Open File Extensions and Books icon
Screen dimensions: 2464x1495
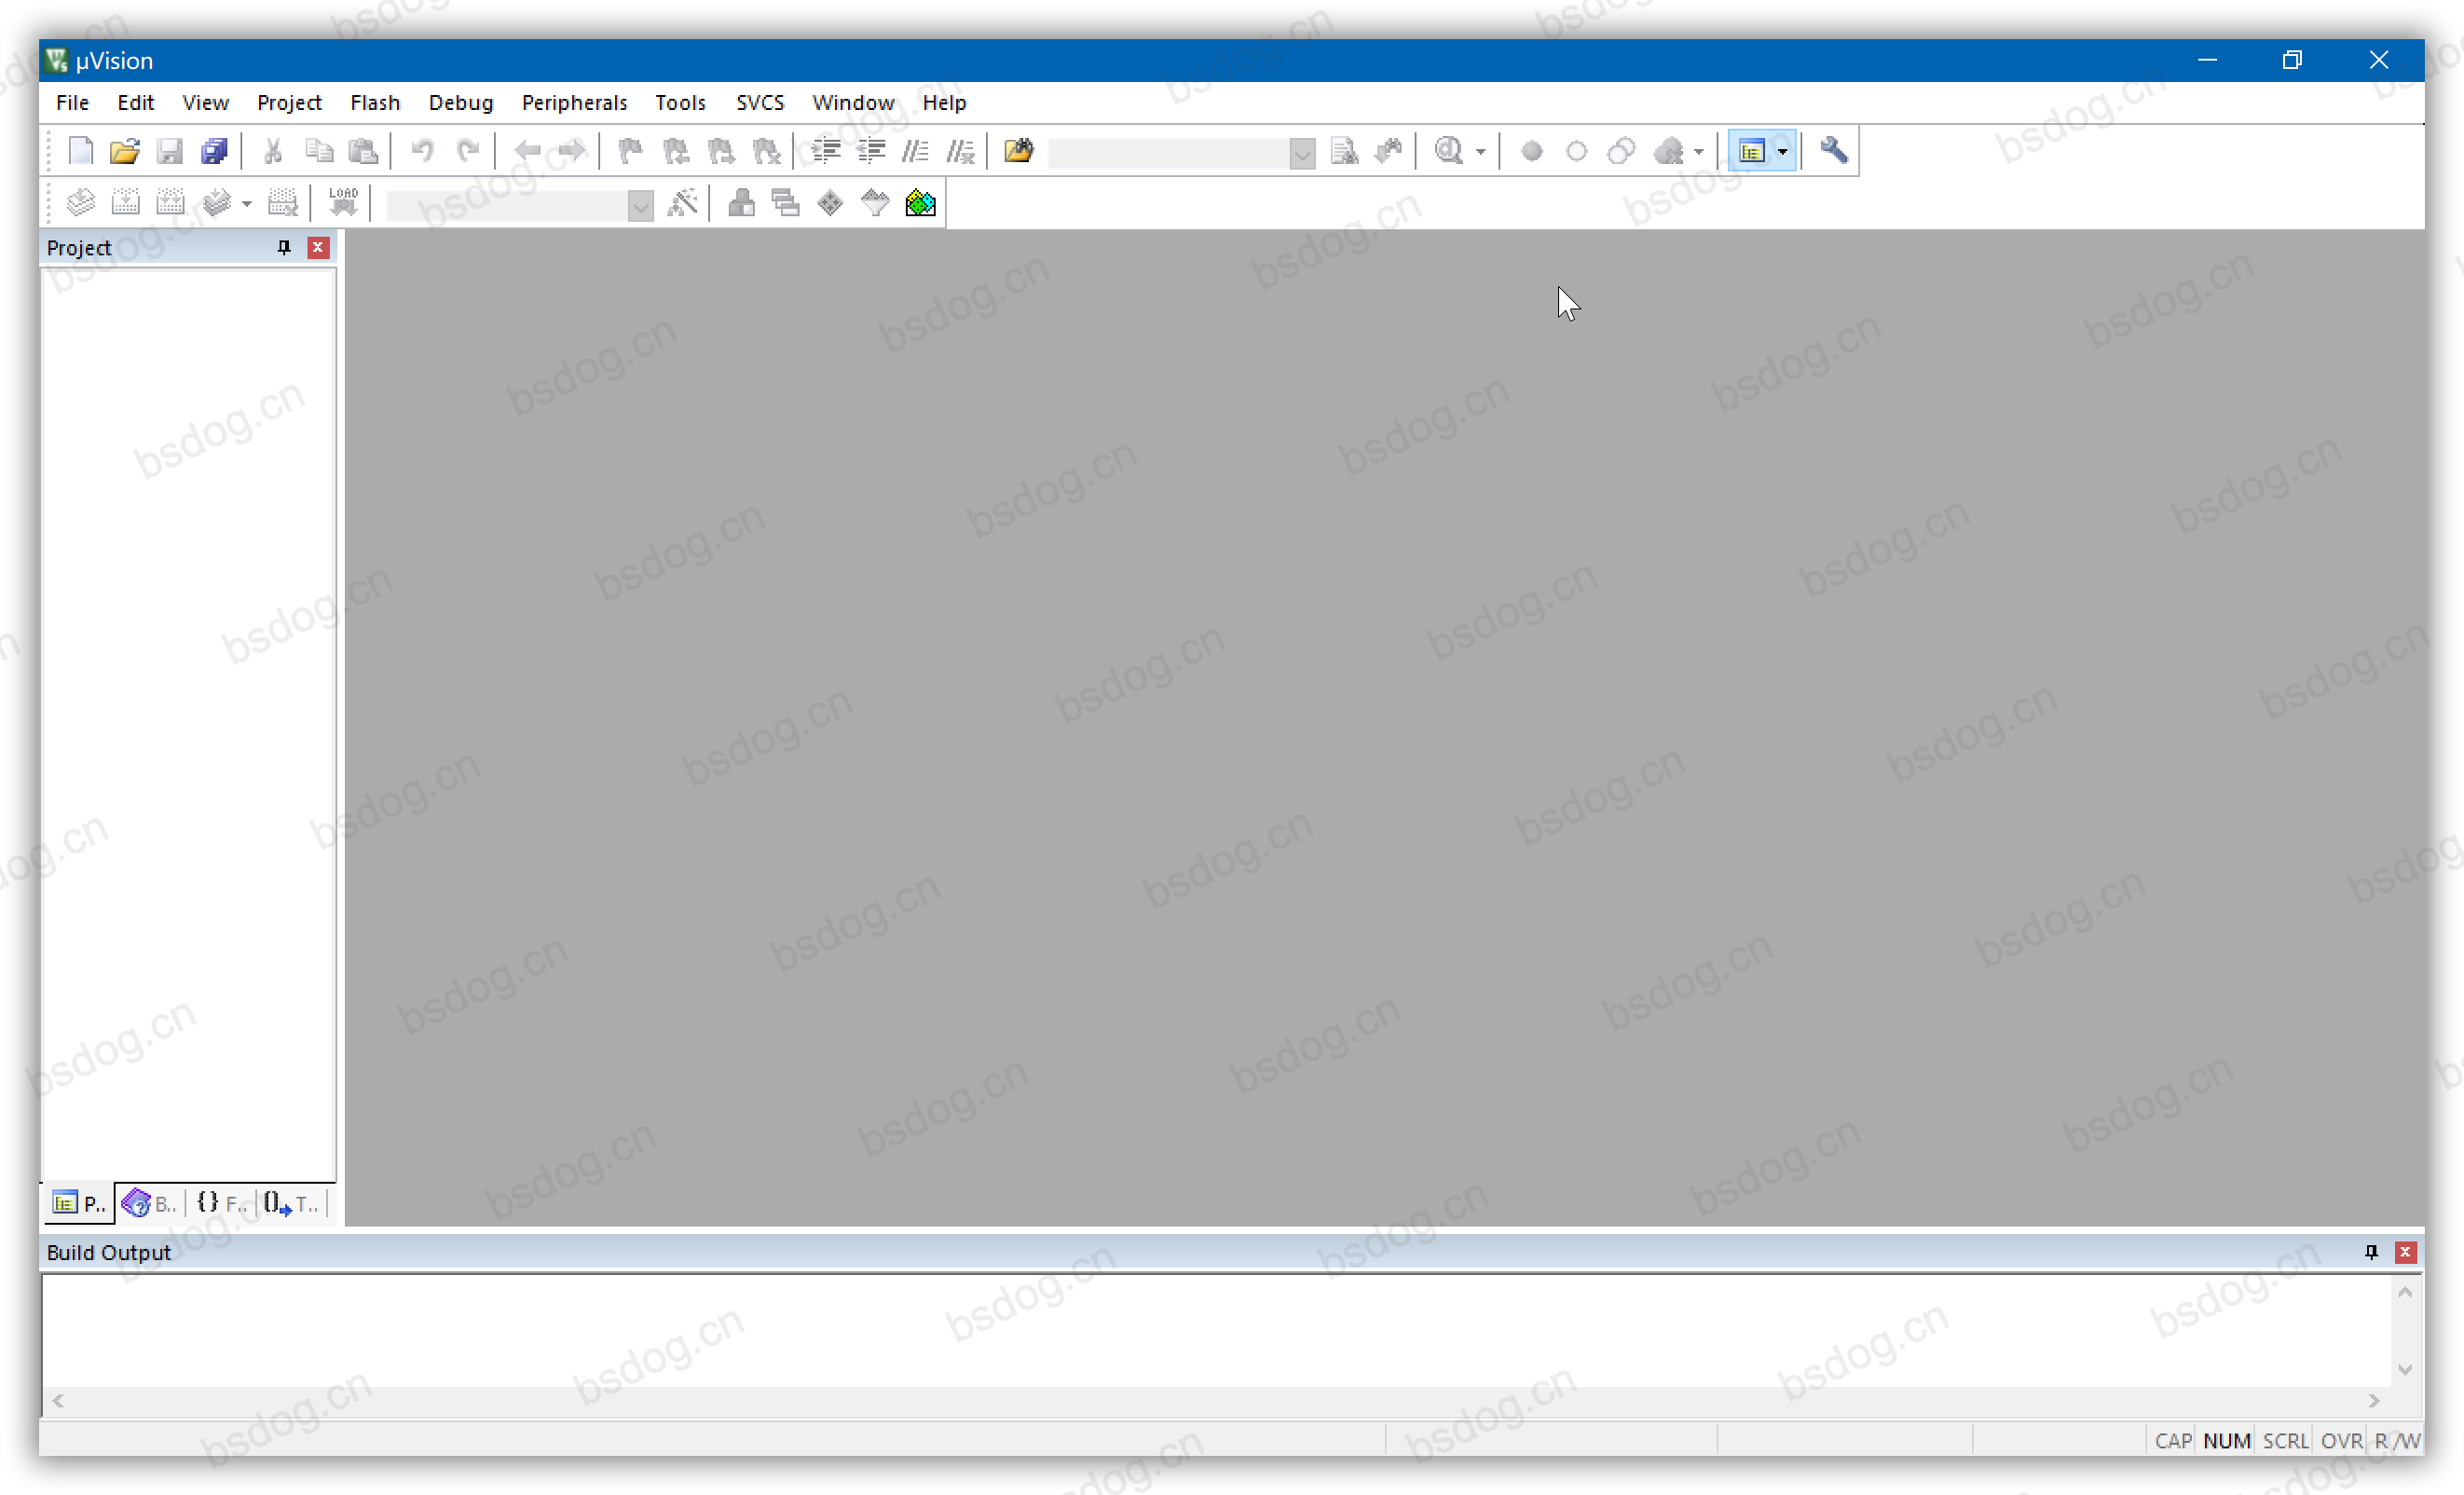(741, 203)
